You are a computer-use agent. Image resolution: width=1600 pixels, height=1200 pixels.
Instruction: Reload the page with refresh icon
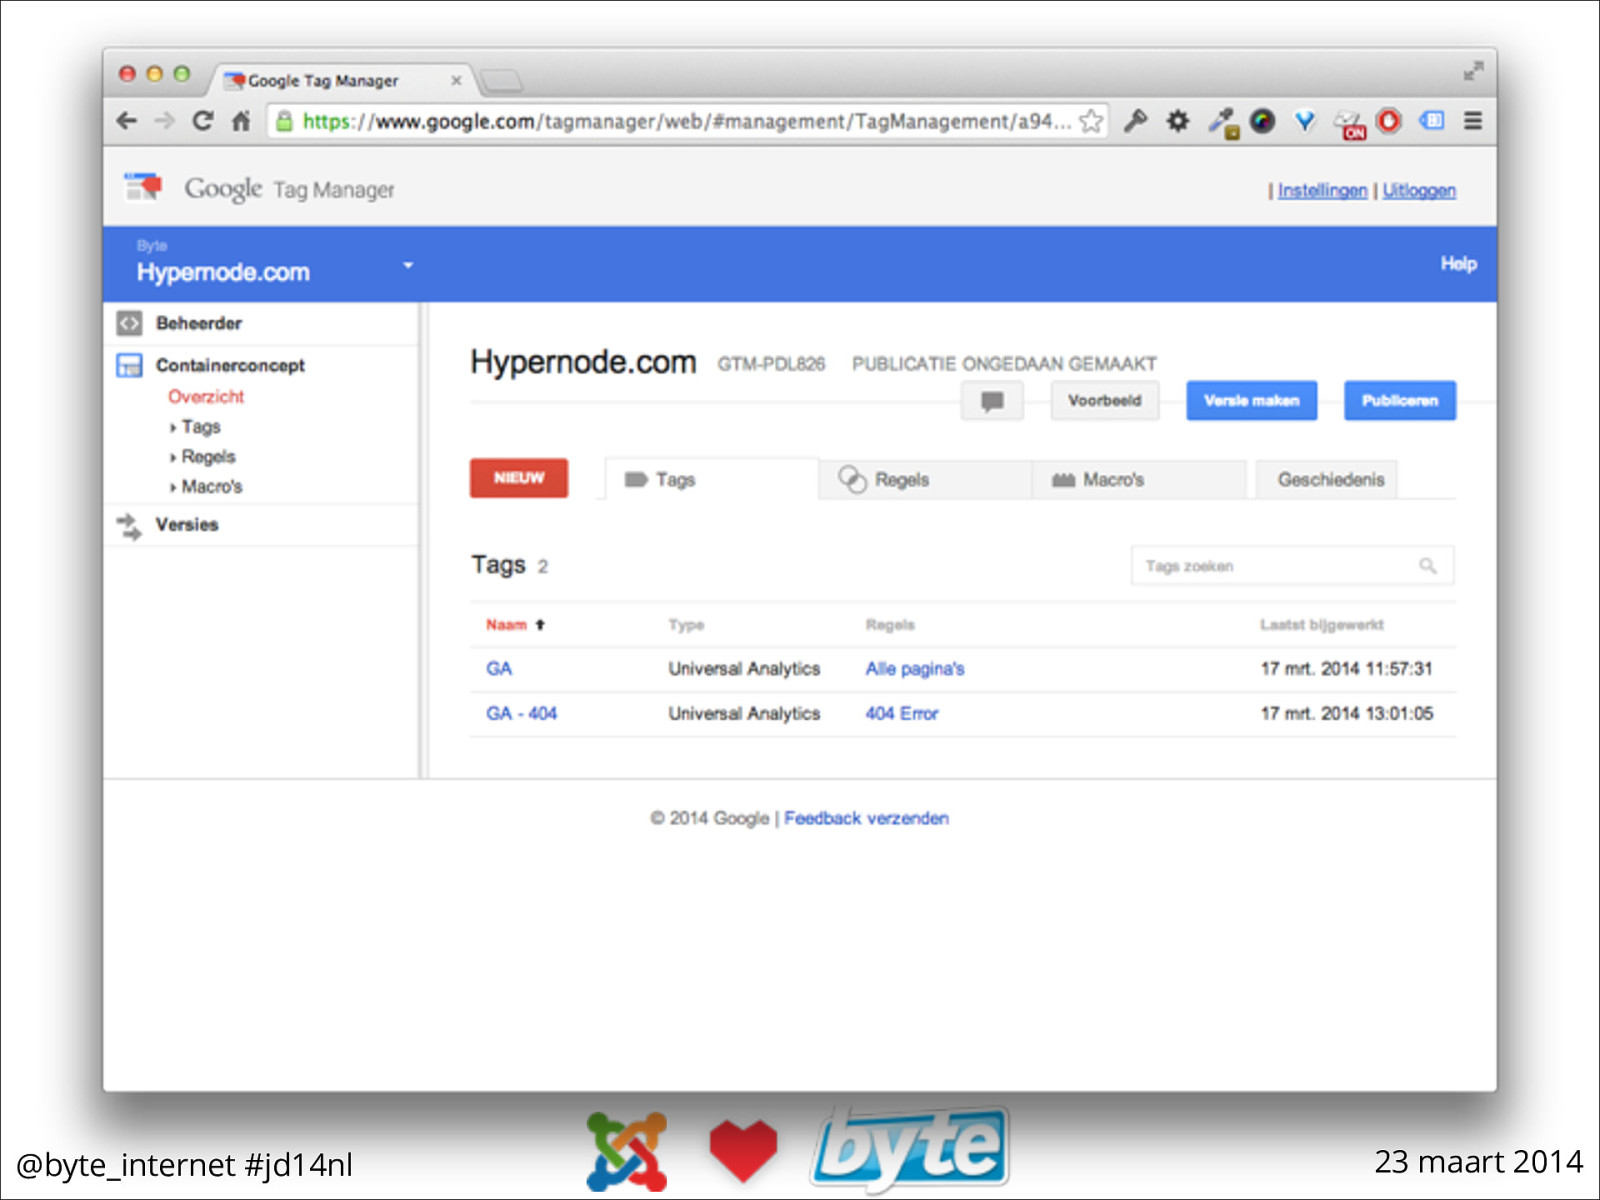[203, 121]
